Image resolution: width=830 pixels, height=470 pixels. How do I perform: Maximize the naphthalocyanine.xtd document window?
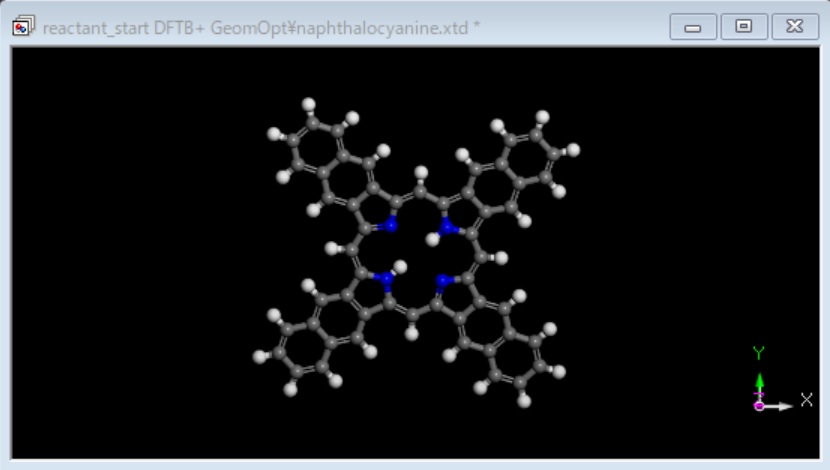pos(744,26)
